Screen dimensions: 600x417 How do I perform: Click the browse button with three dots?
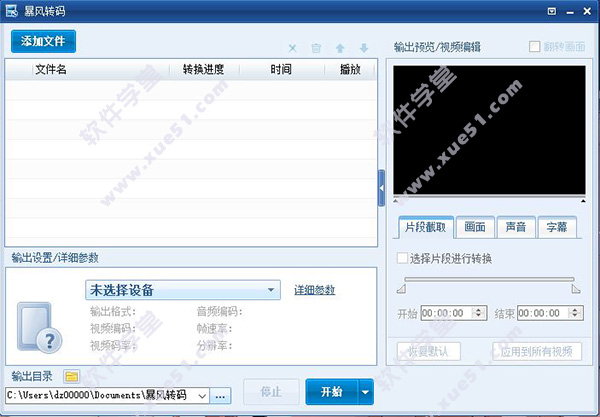click(x=220, y=396)
